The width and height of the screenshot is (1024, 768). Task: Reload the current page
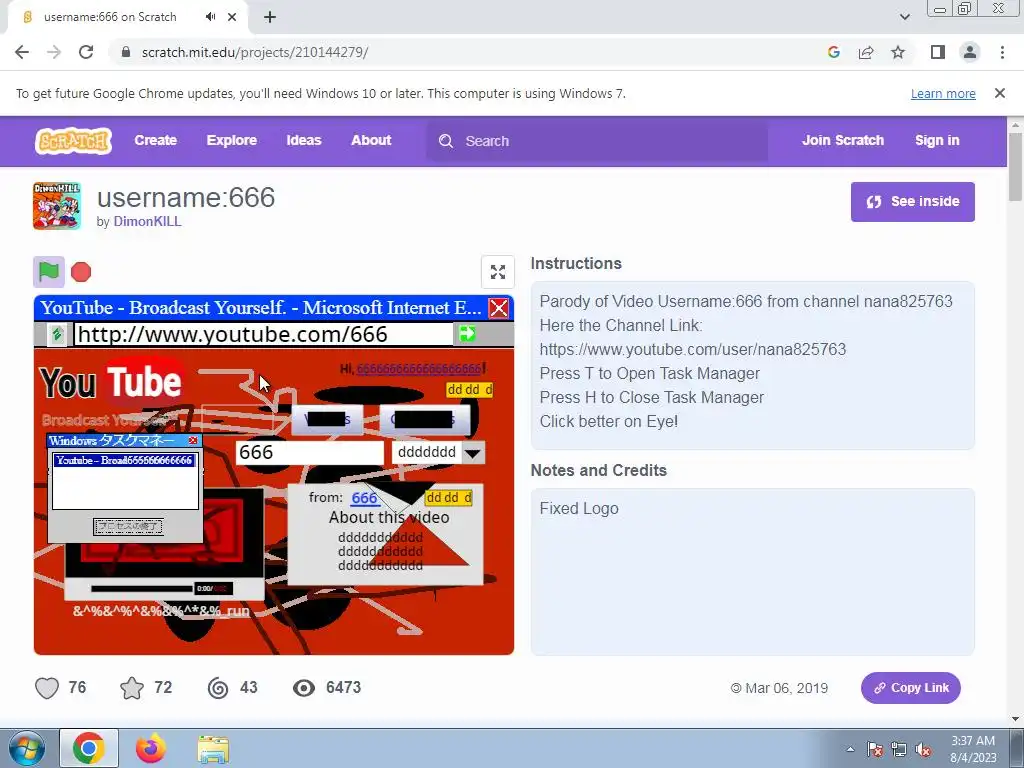[x=86, y=52]
